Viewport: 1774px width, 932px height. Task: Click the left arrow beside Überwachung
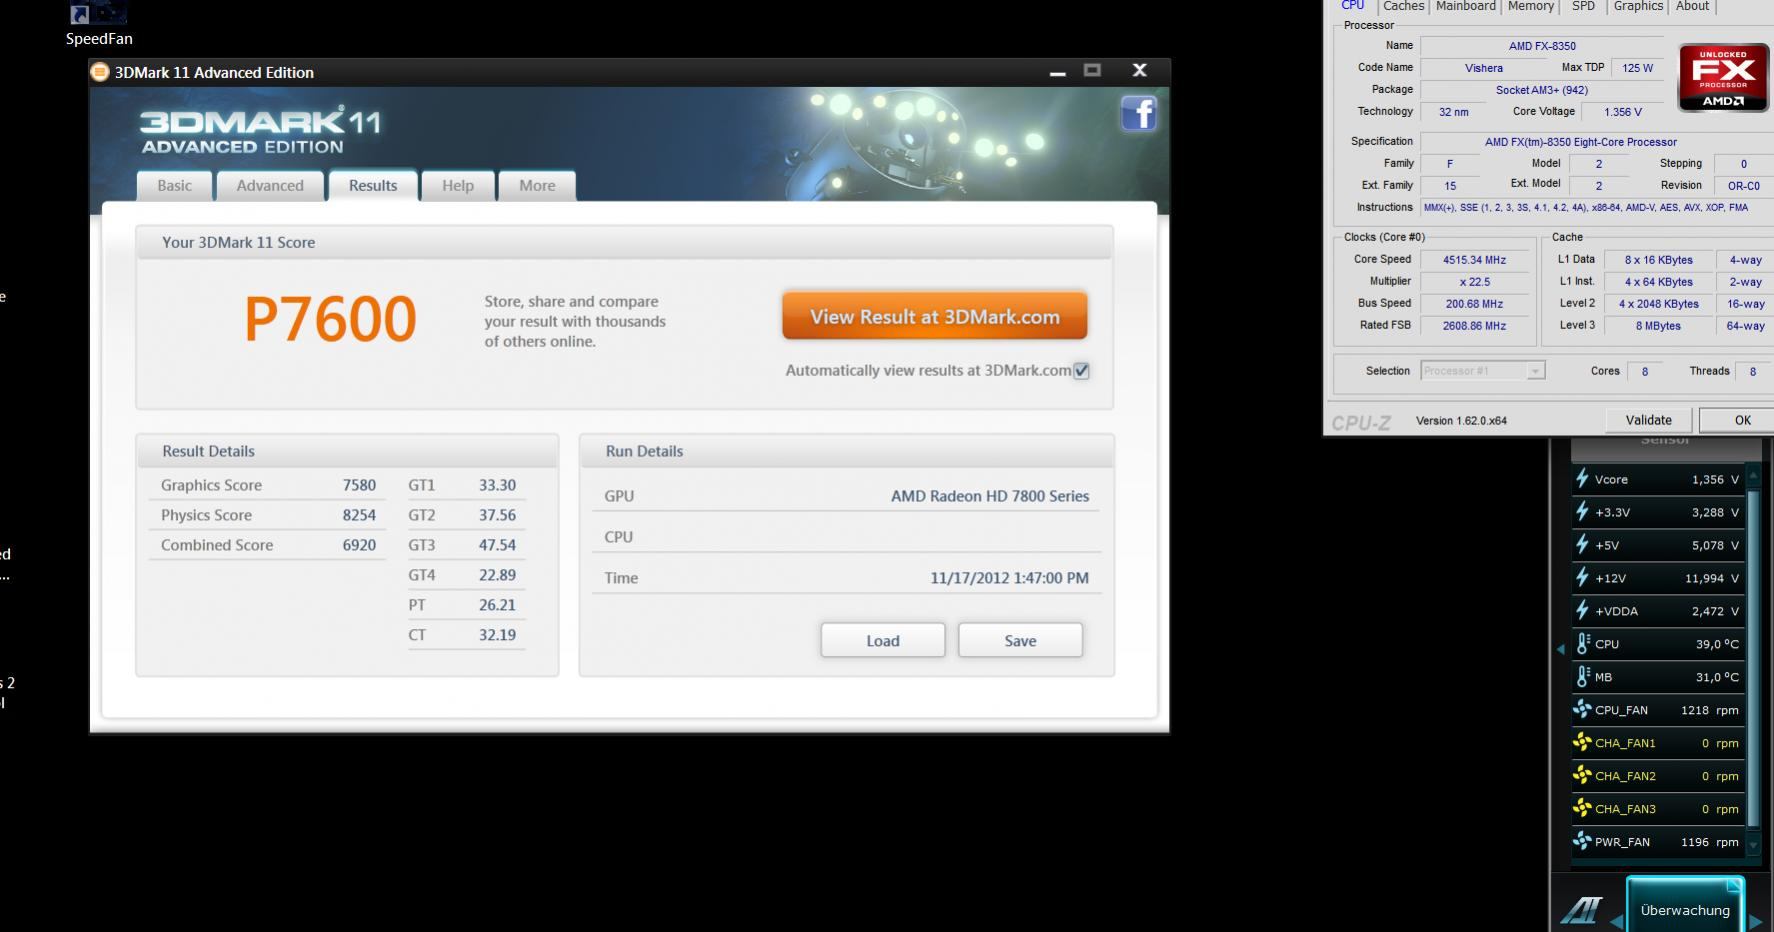(1616, 920)
